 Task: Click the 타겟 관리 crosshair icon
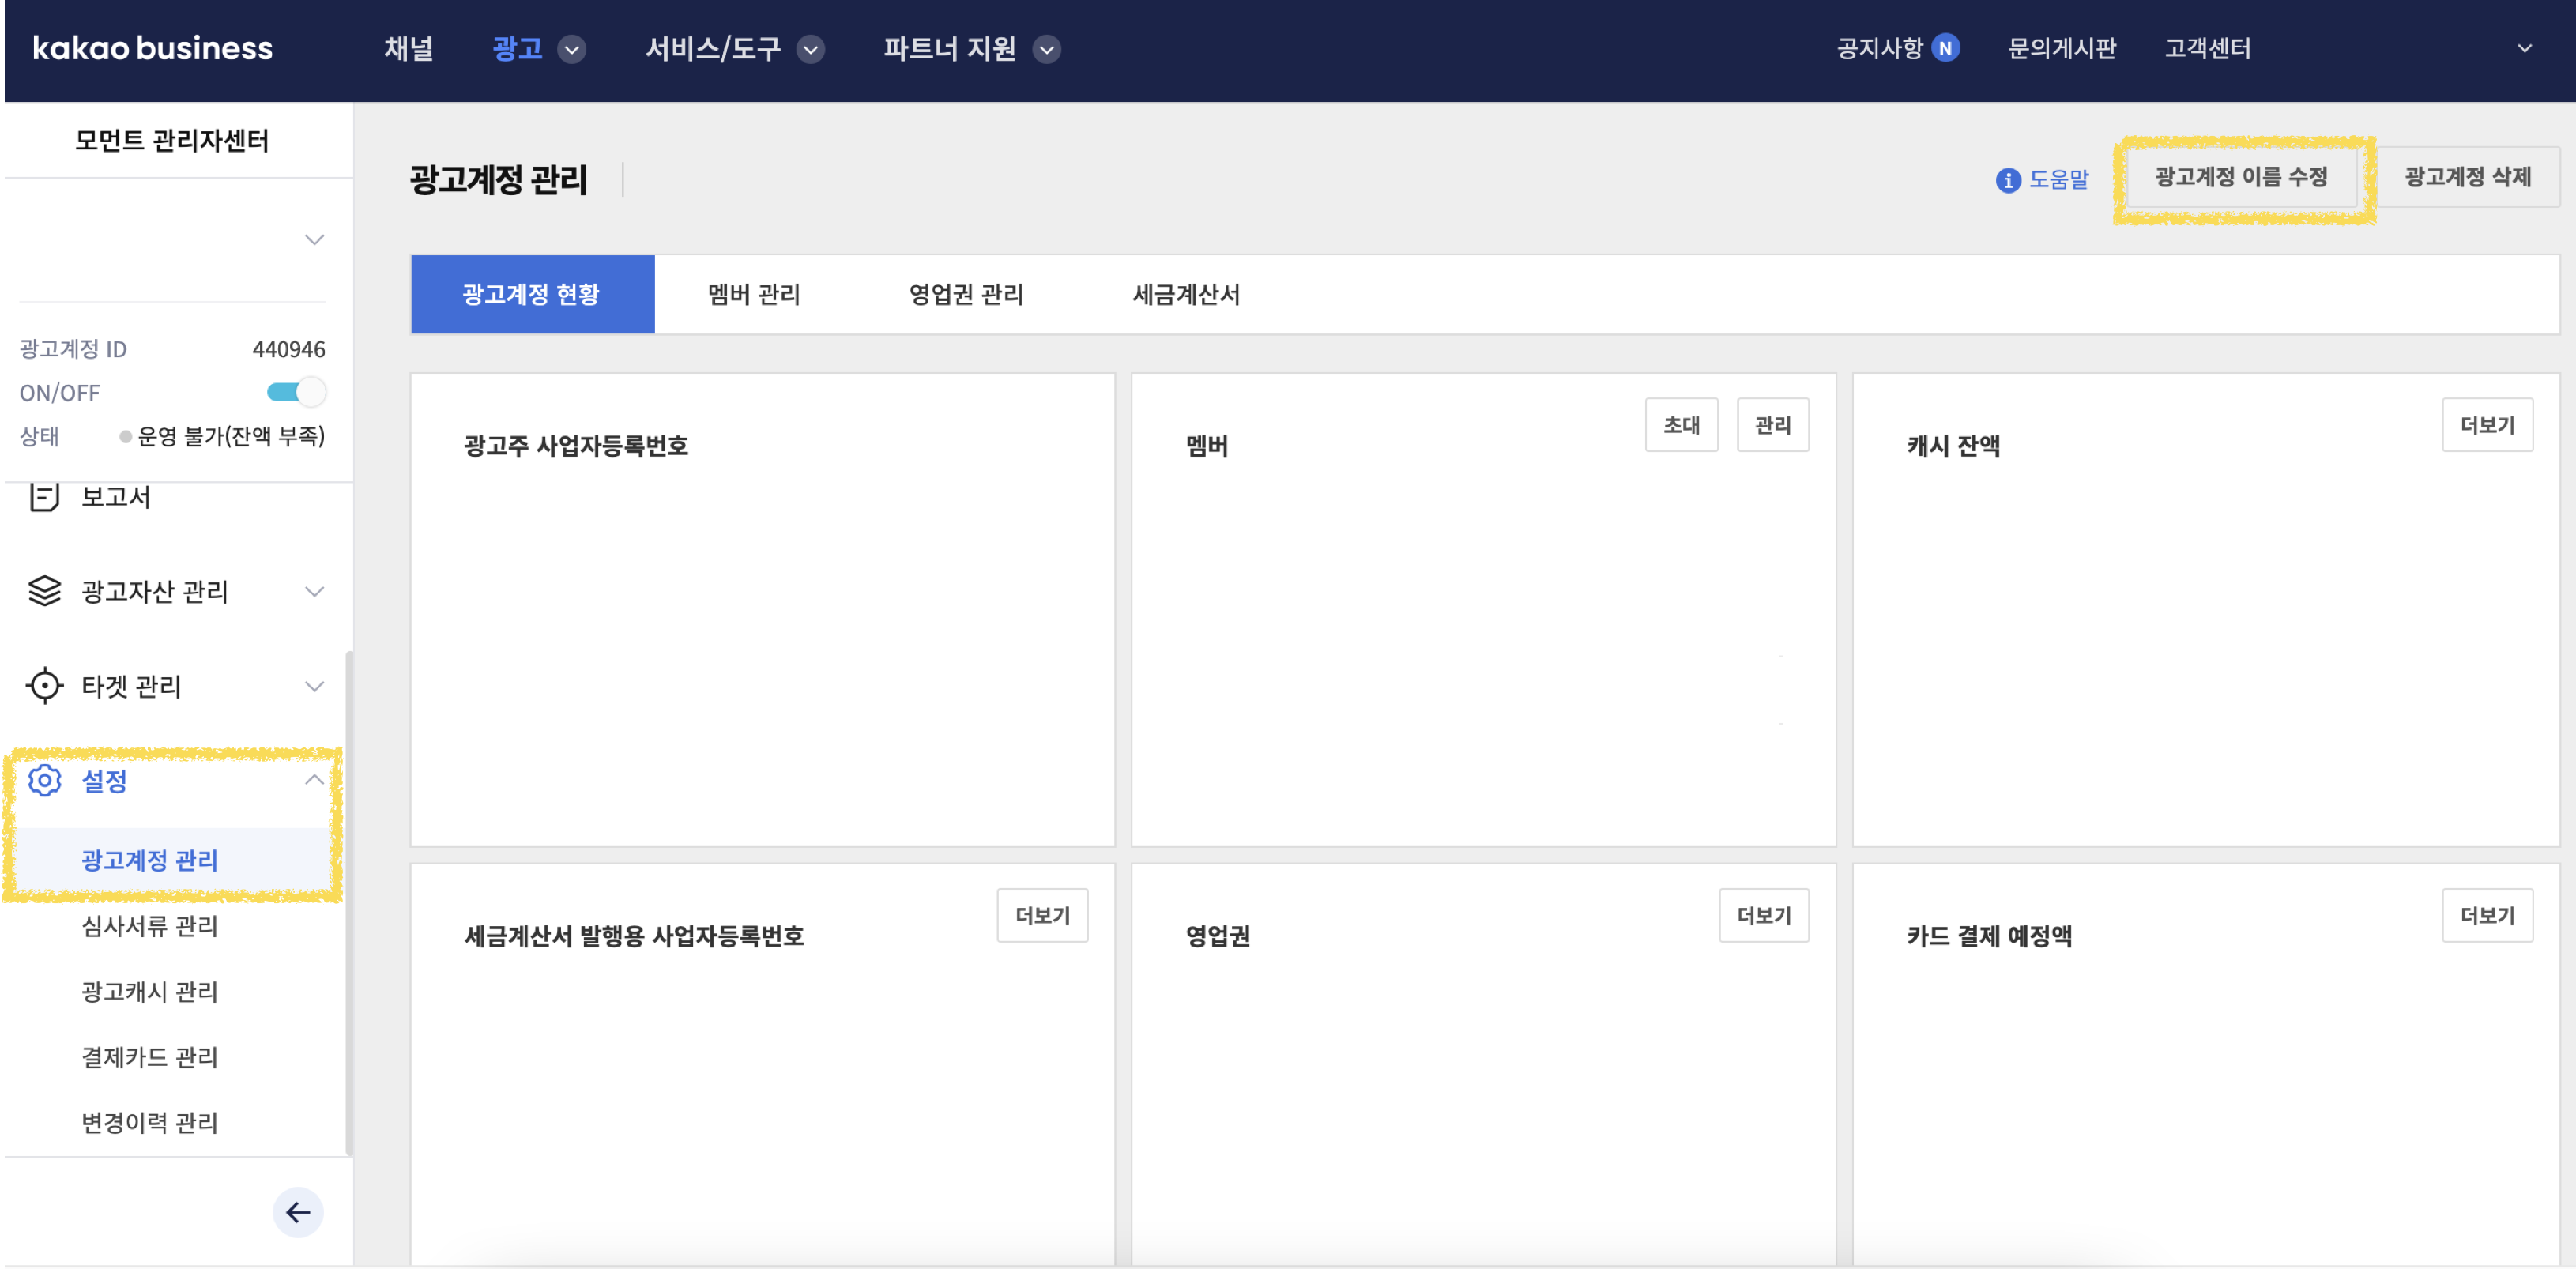[x=44, y=686]
